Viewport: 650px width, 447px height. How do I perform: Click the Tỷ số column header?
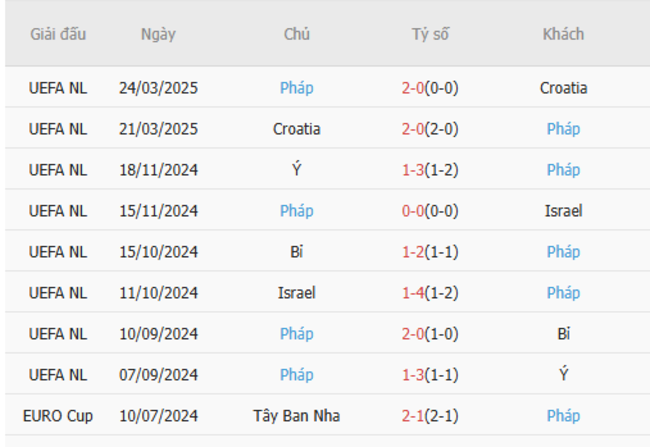point(430,34)
